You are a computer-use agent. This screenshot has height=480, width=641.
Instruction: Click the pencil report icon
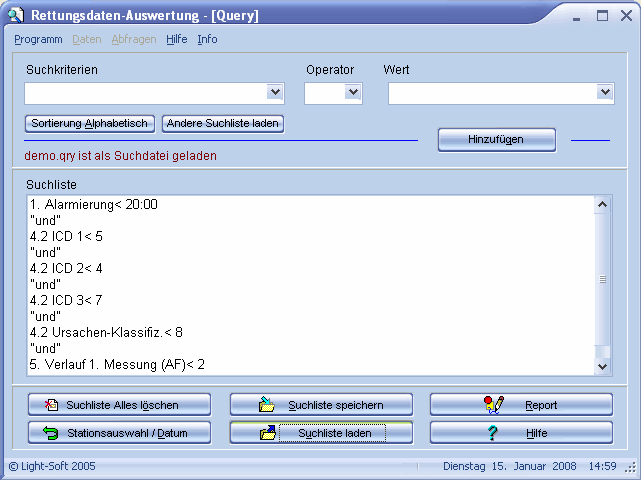click(x=494, y=405)
